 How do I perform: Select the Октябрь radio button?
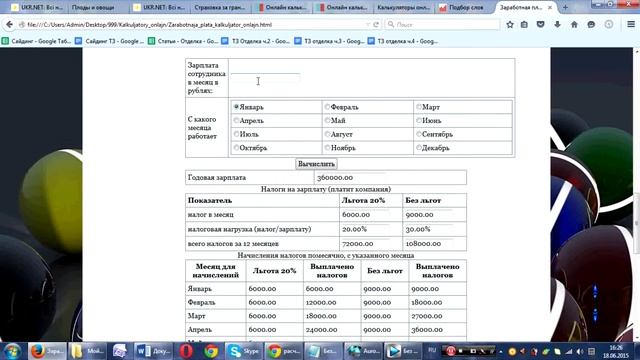pyautogui.click(x=236, y=147)
